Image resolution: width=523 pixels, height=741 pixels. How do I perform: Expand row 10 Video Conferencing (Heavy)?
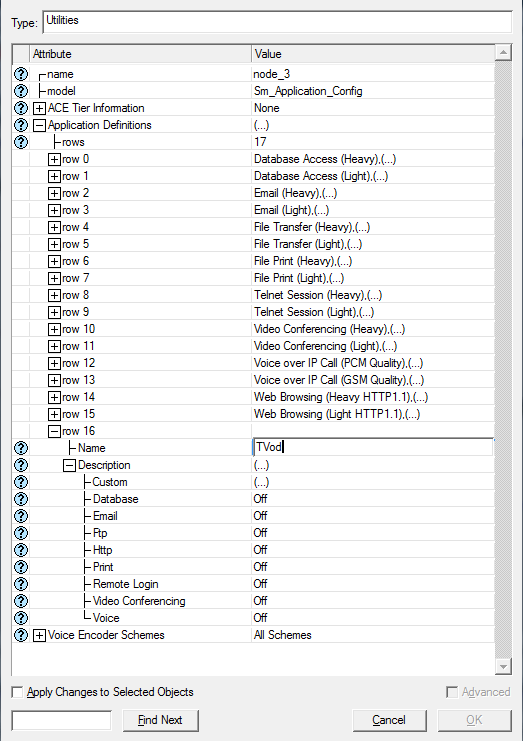54,330
